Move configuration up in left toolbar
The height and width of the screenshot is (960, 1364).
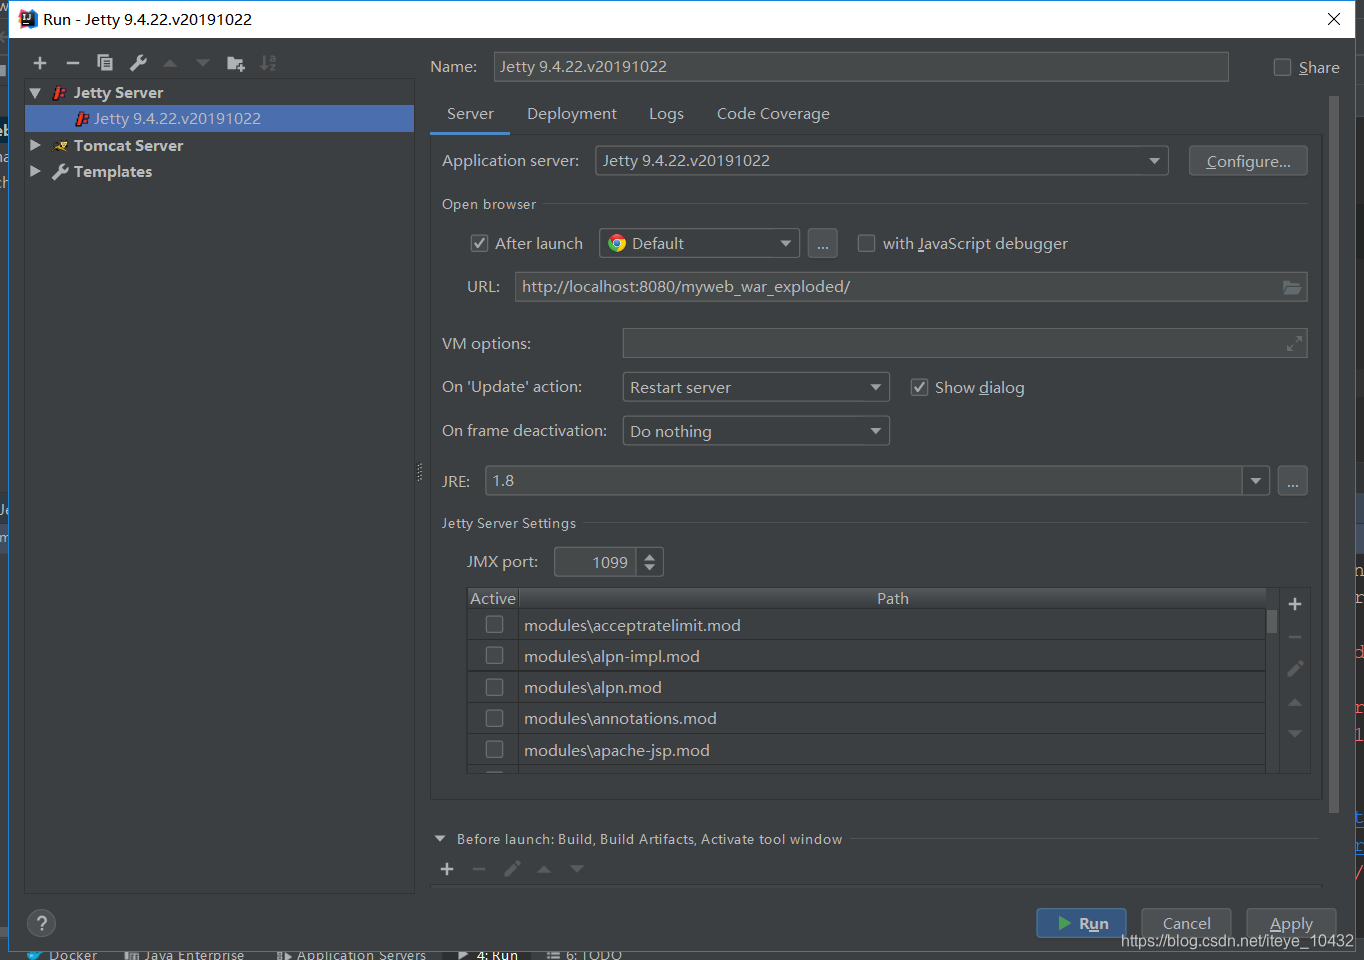point(170,63)
